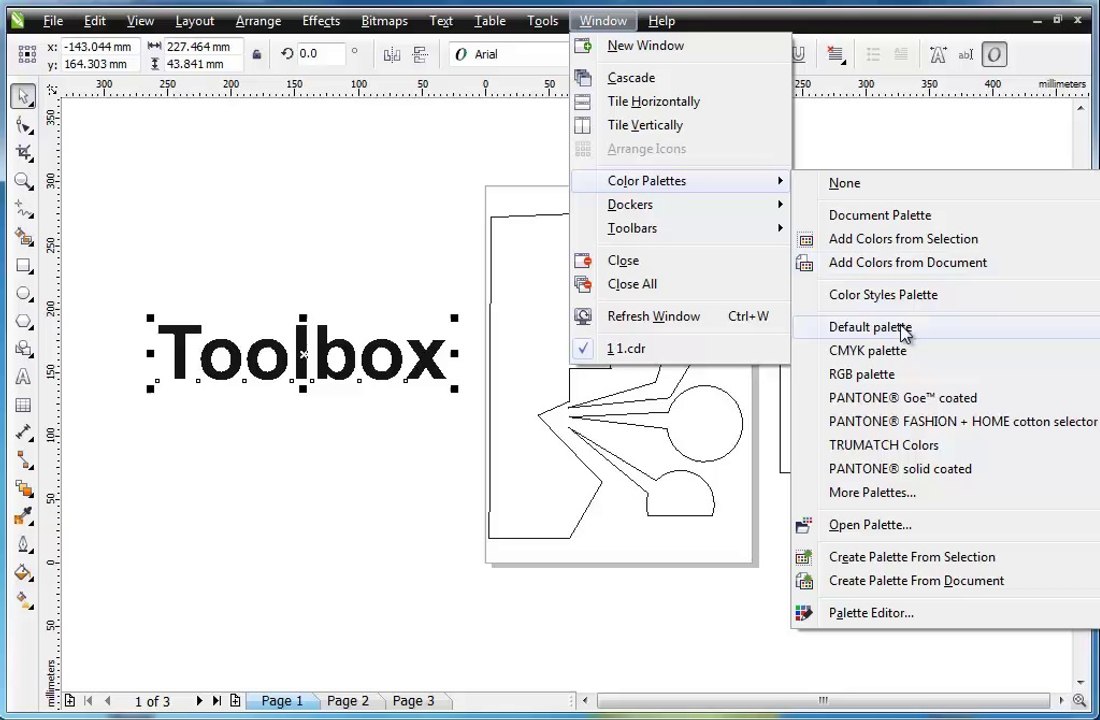Open Character Formatting icon in property bar
The height and width of the screenshot is (720, 1100).
(x=937, y=55)
